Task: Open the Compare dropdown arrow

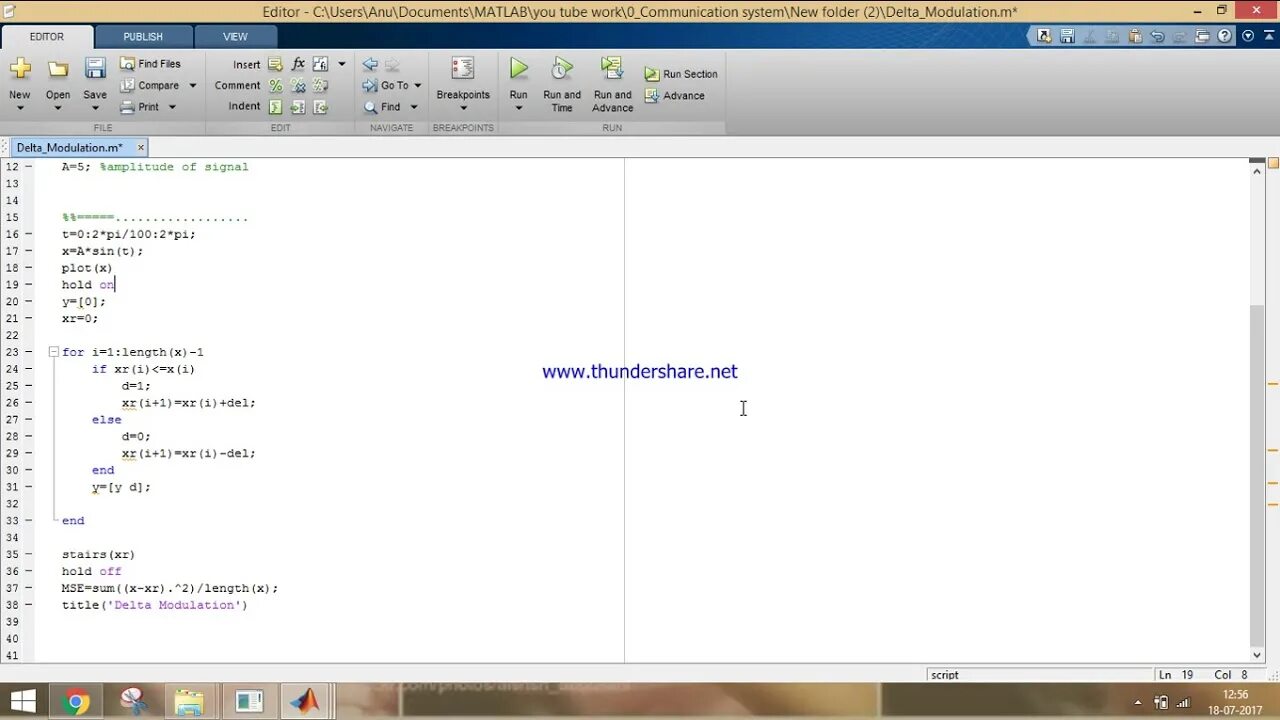Action: 193,86
